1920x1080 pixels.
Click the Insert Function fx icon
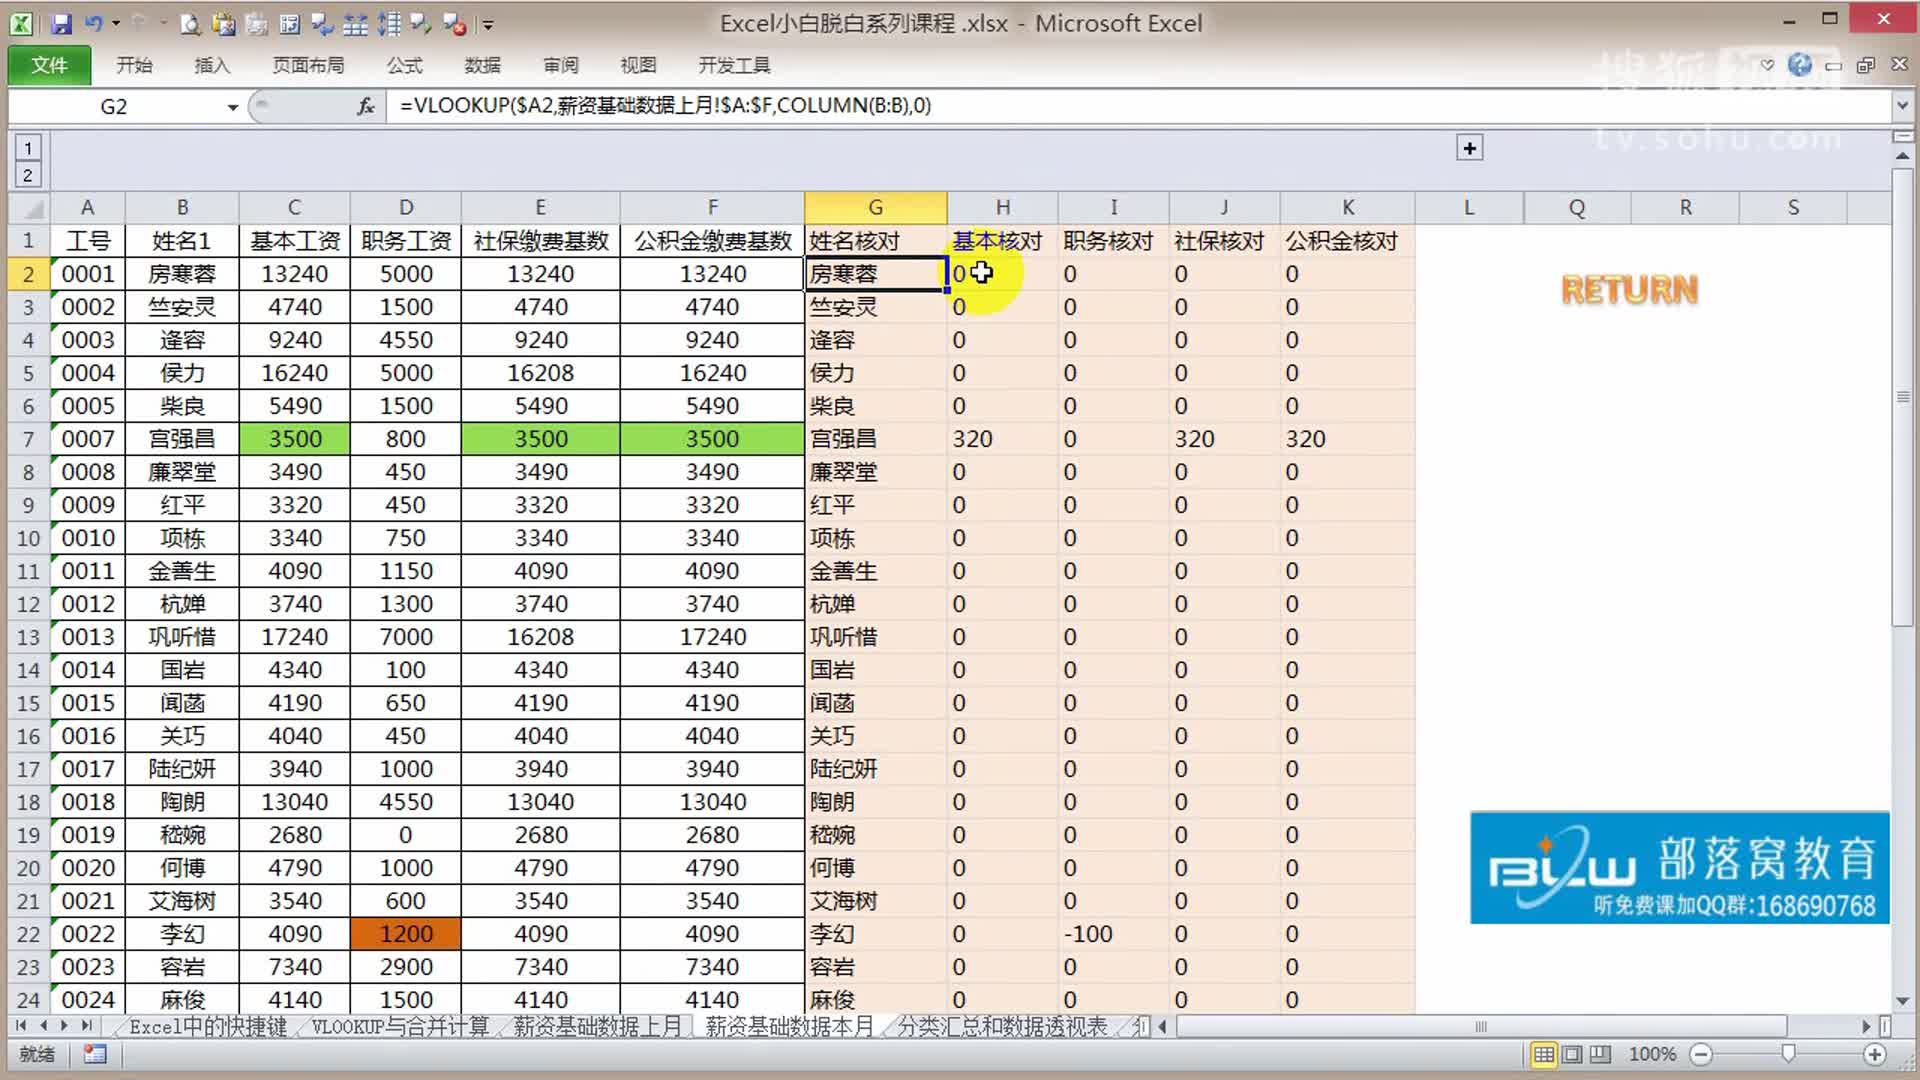pyautogui.click(x=366, y=106)
